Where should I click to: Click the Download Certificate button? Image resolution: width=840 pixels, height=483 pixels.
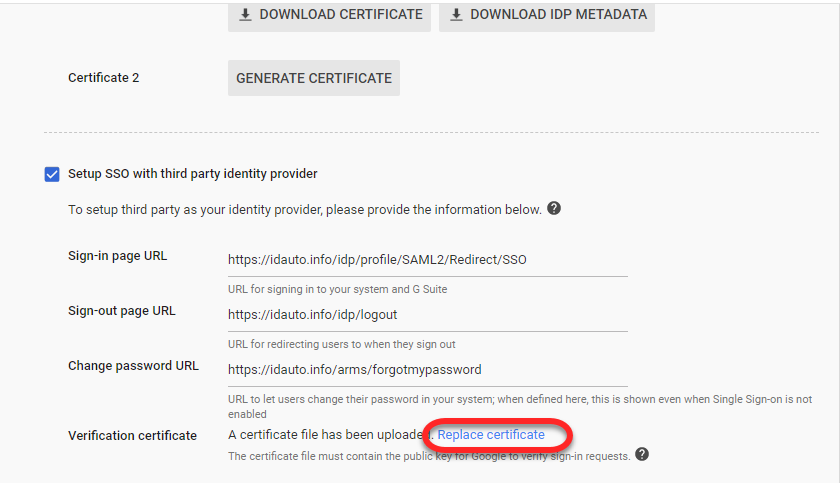pyautogui.click(x=329, y=17)
